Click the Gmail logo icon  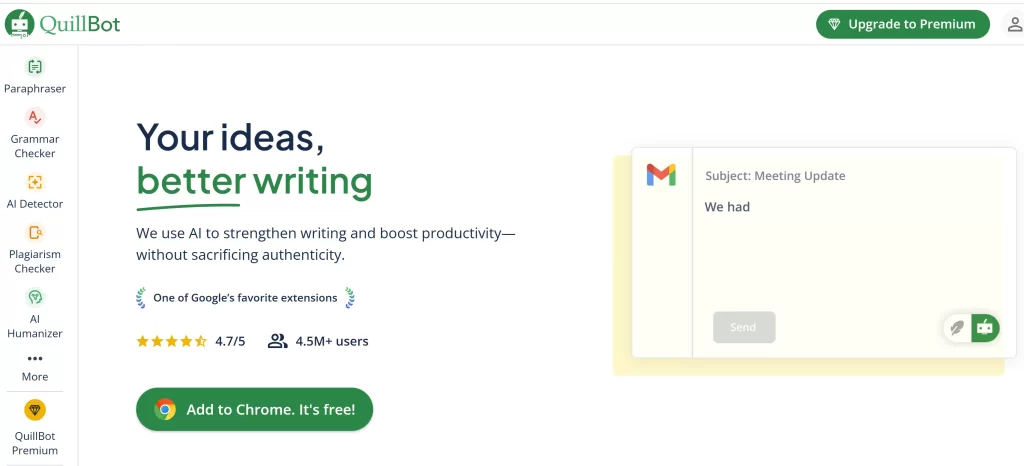(x=661, y=175)
